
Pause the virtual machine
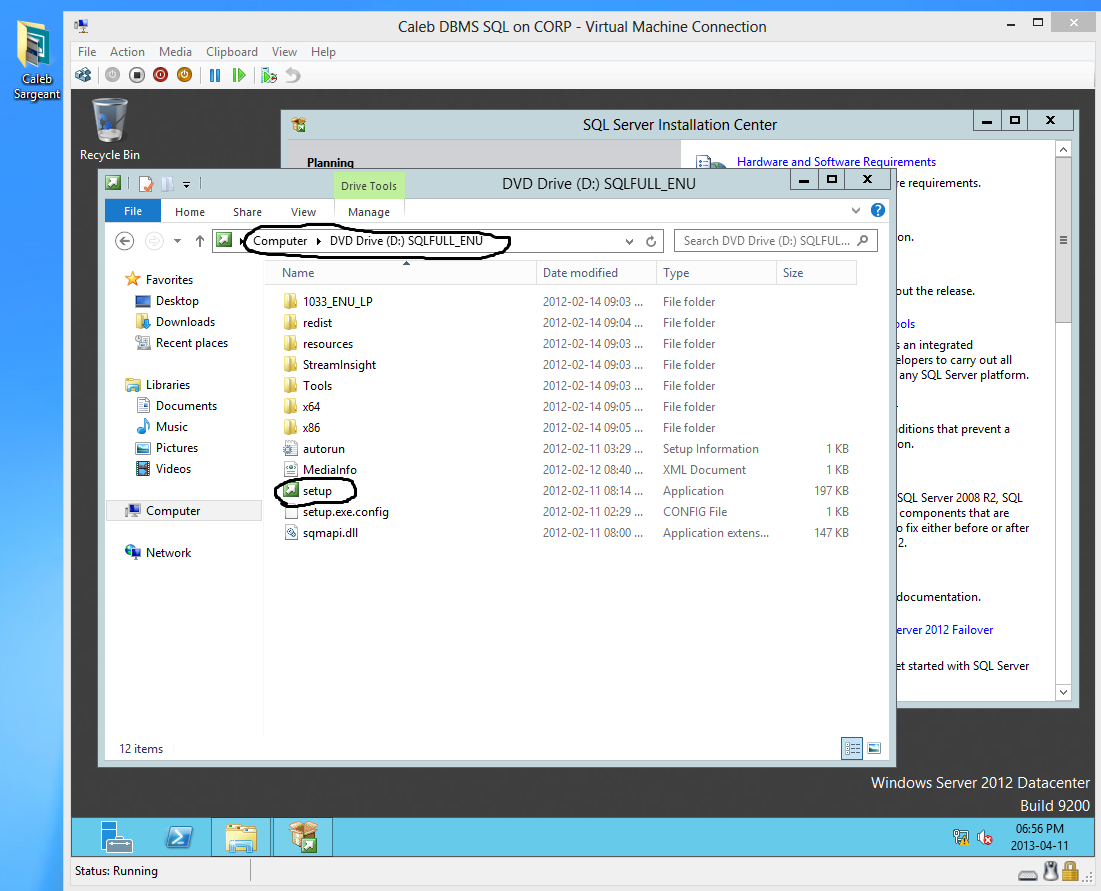pos(215,74)
